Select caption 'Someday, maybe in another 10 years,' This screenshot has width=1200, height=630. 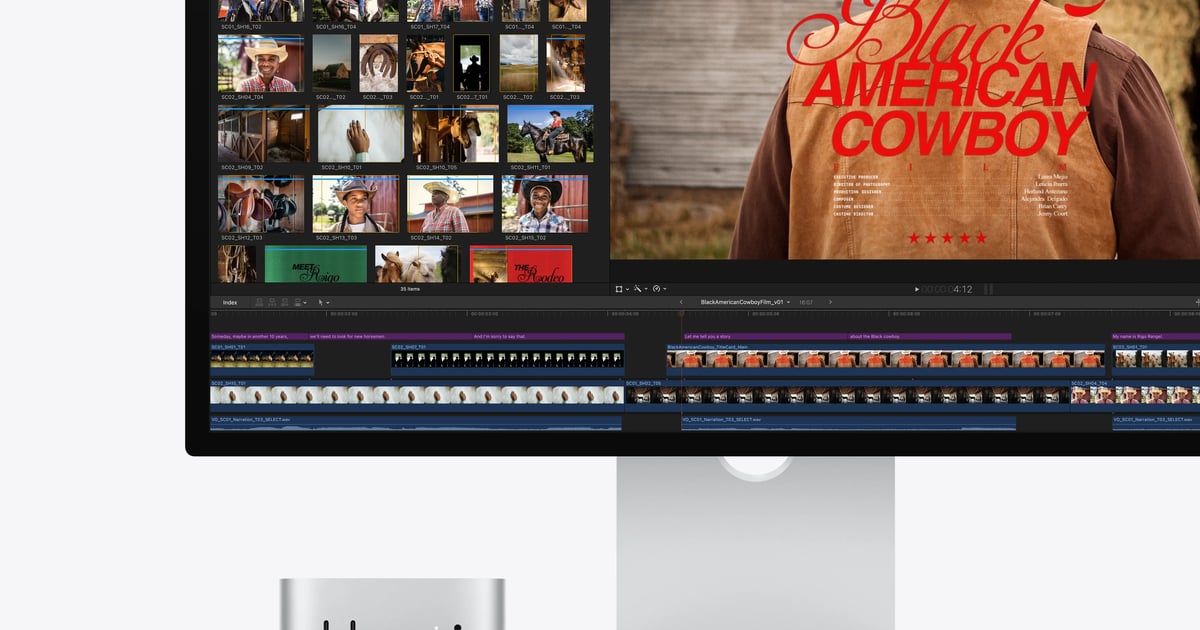click(259, 337)
